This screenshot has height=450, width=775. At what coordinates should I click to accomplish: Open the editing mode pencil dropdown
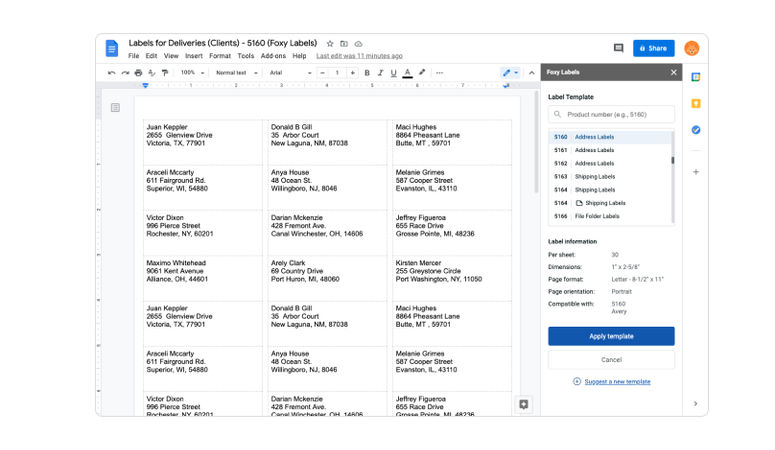click(x=511, y=73)
